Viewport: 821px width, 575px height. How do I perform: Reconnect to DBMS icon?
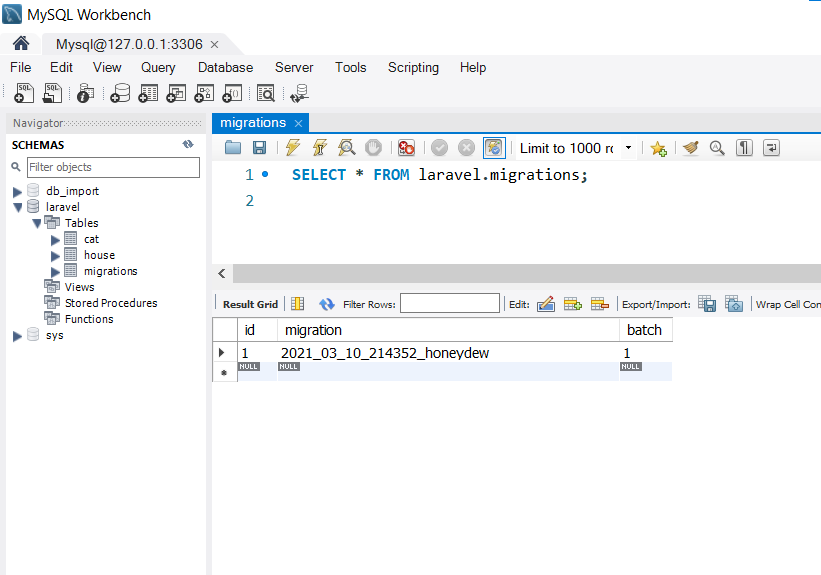(x=300, y=93)
